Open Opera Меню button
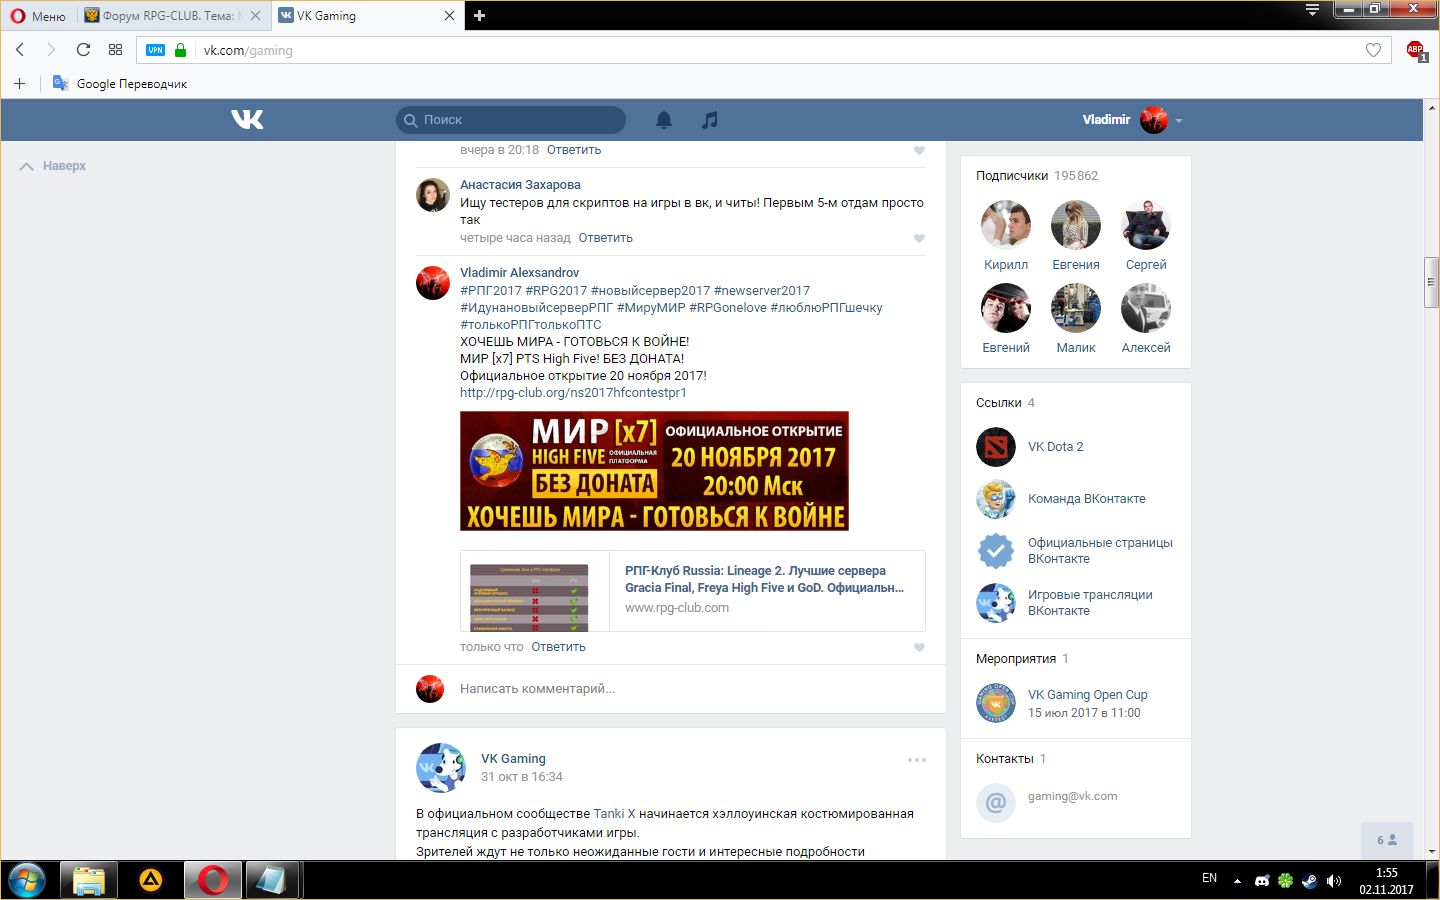Image resolution: width=1440 pixels, height=900 pixels. 39,16
